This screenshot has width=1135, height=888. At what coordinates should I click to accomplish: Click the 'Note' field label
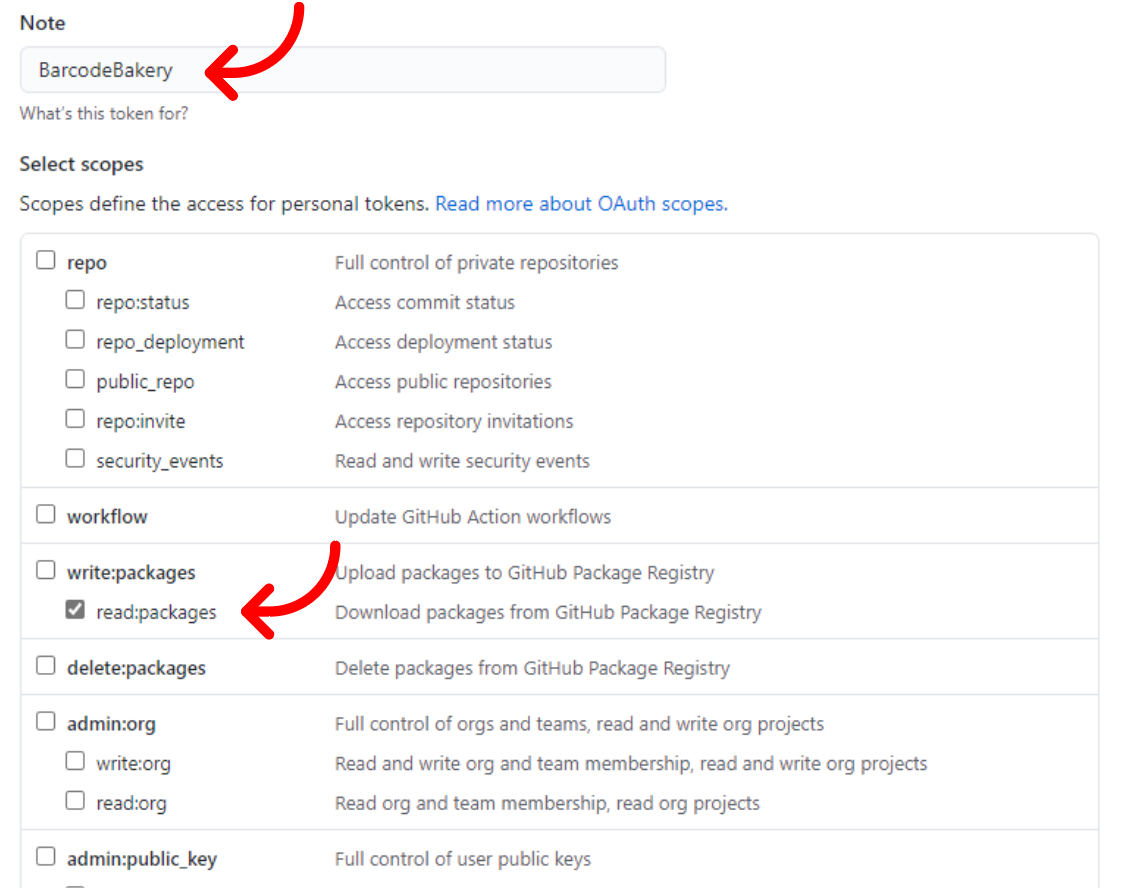coord(42,23)
